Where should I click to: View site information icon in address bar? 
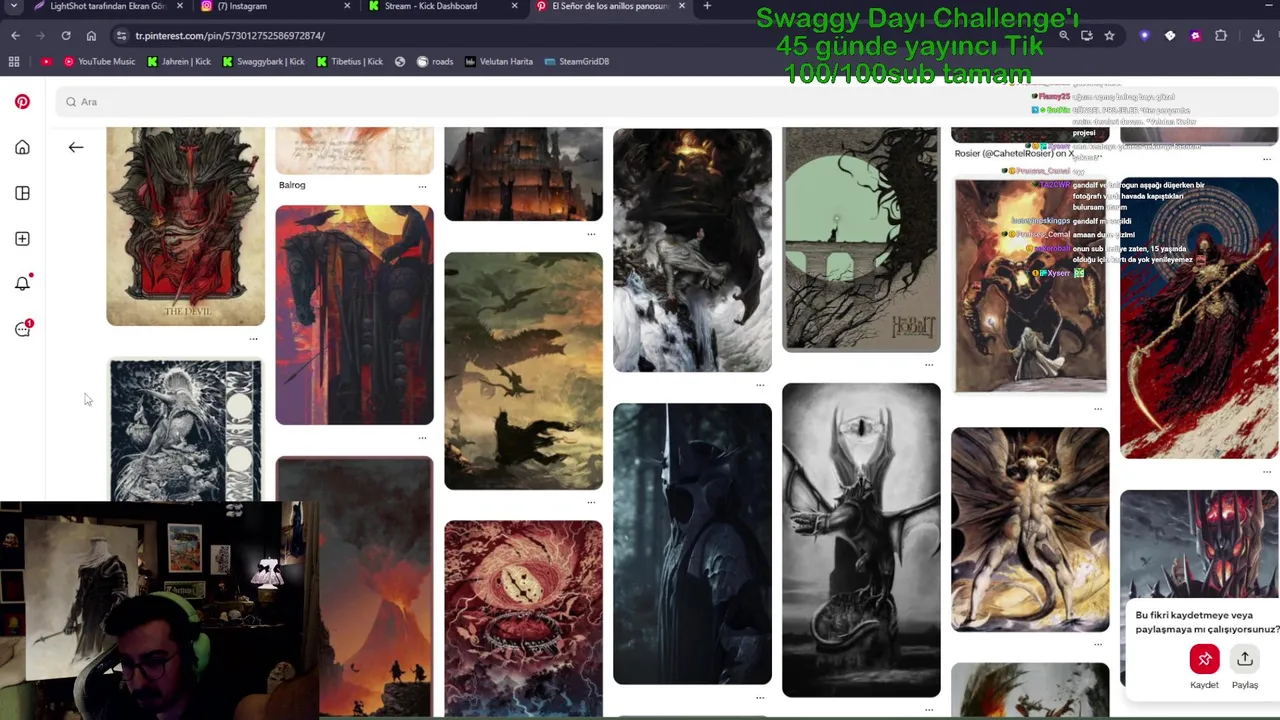click(121, 36)
